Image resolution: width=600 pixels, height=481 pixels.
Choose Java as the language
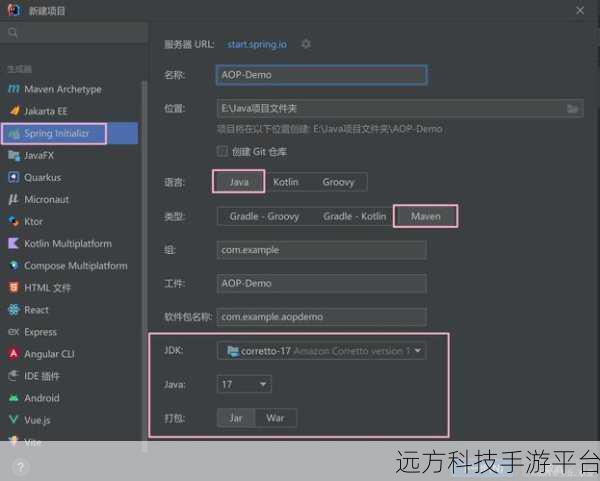pos(239,182)
